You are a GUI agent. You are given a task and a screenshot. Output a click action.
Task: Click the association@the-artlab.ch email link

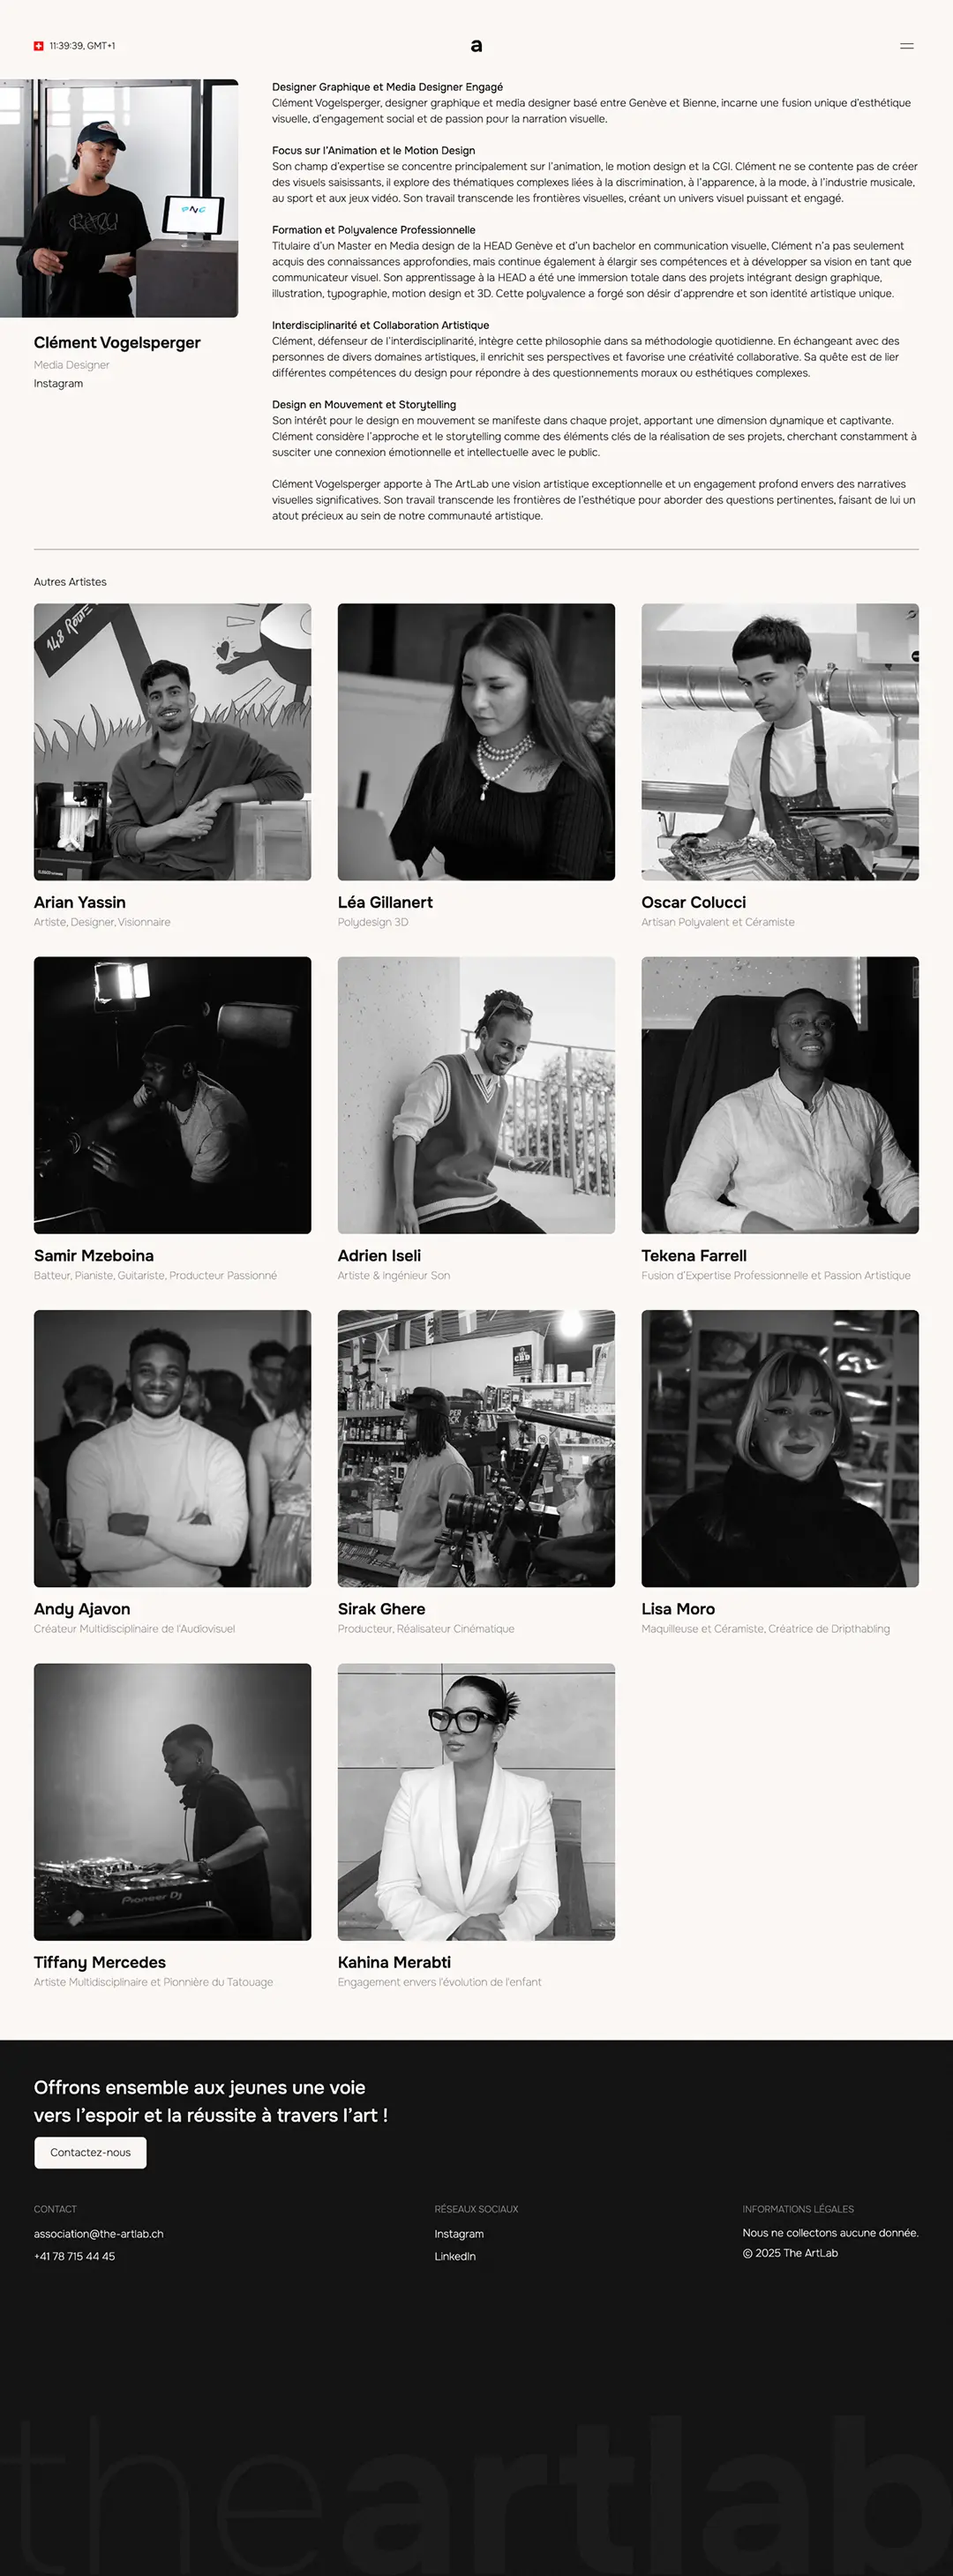98,2233
